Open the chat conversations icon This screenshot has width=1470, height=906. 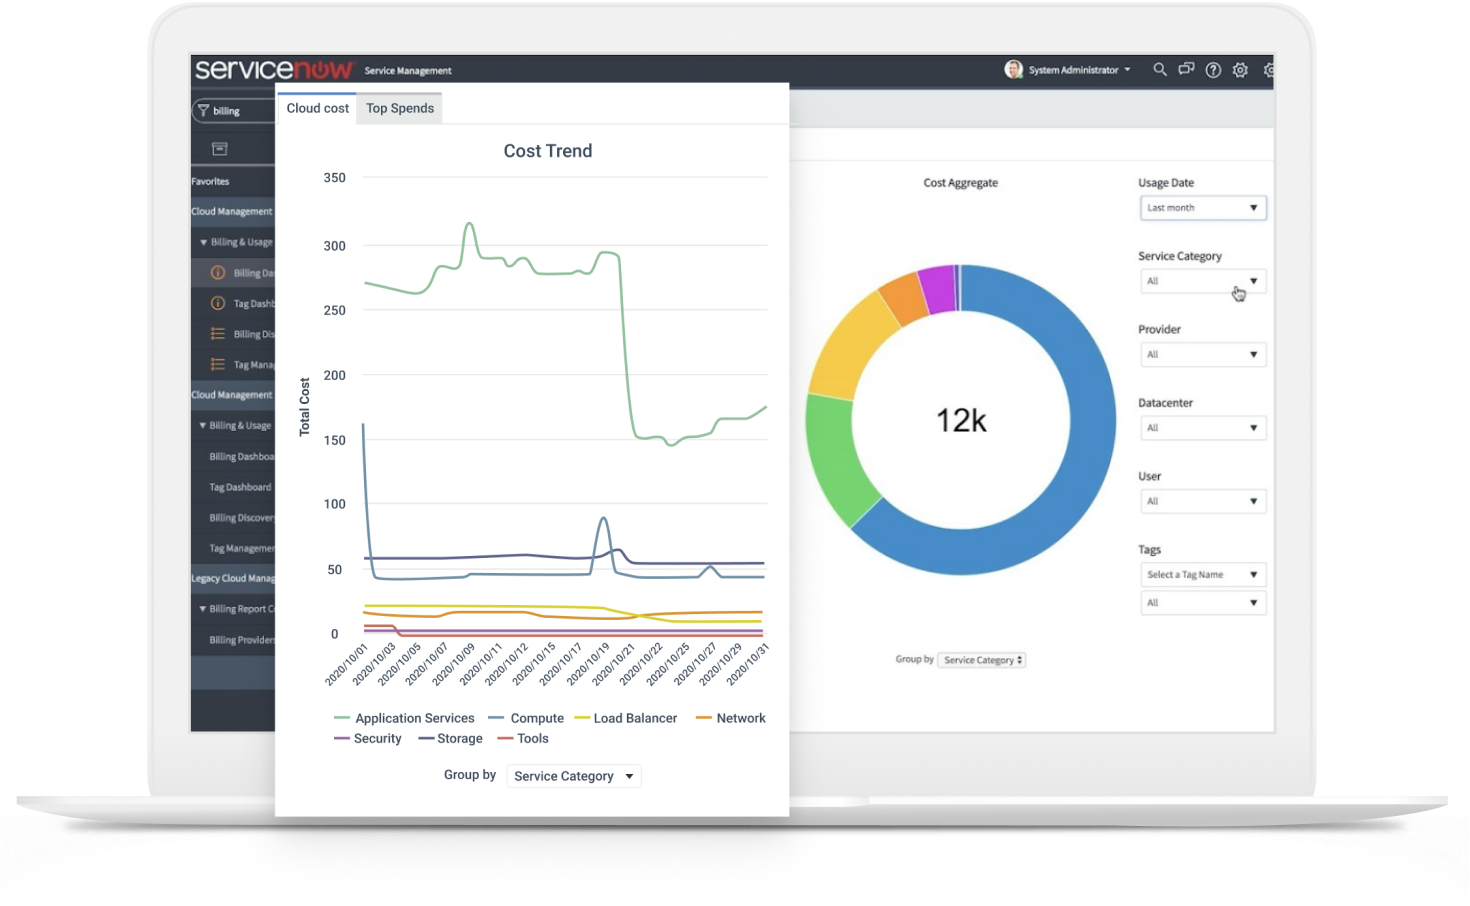[1186, 70]
